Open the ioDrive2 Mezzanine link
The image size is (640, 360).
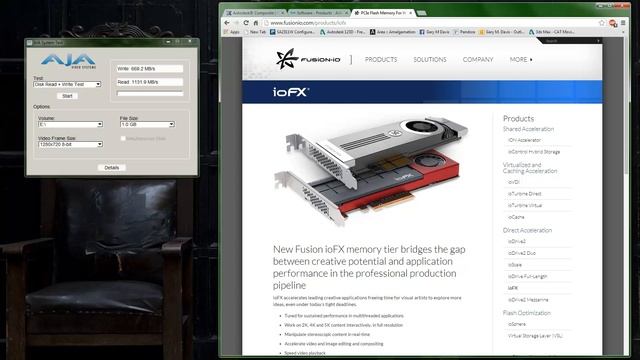528,300
